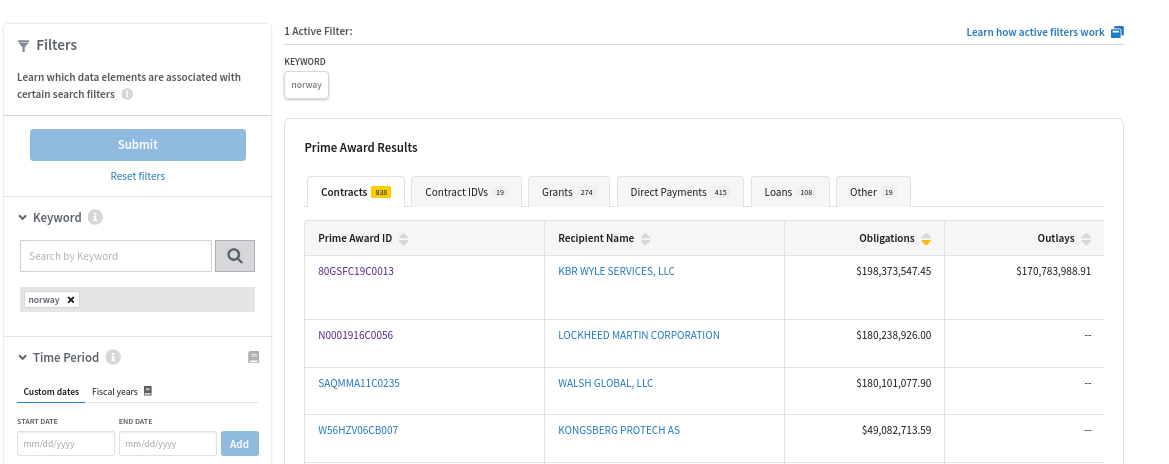
Task: Collapse the Time Period section
Action: click(x=23, y=357)
